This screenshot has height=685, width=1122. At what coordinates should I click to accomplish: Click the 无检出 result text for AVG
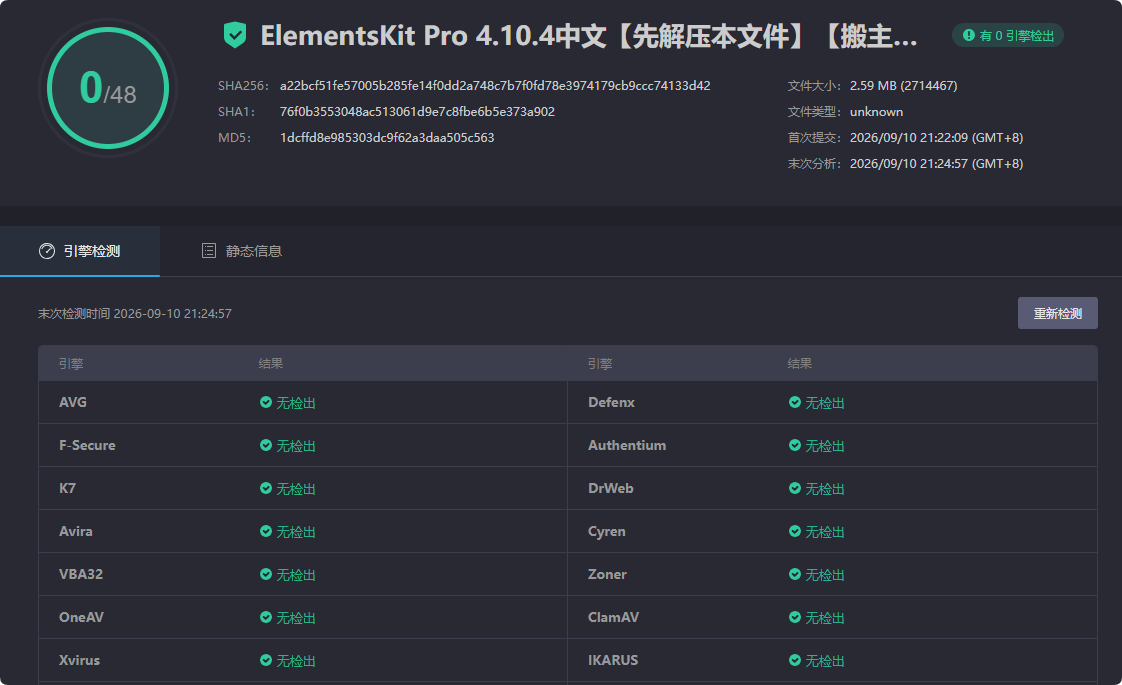click(296, 403)
